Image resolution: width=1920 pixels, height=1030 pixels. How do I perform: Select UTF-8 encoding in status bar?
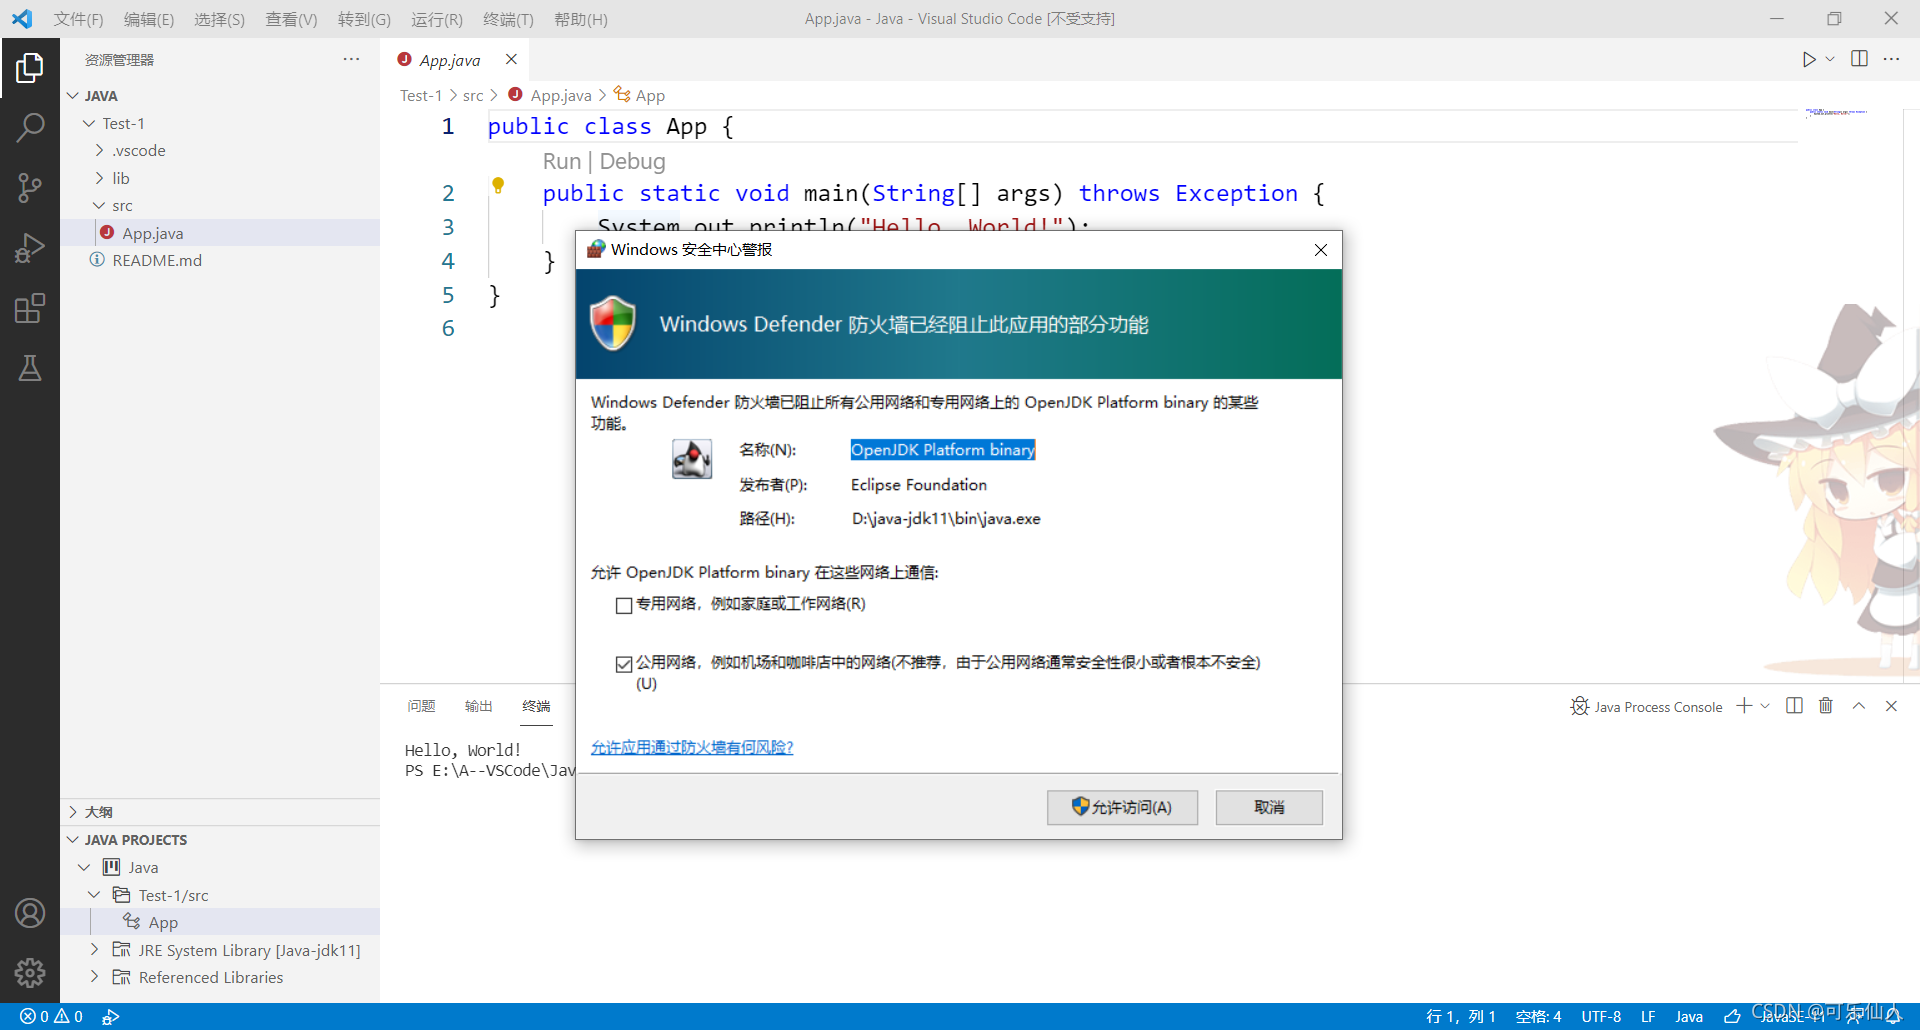(x=1601, y=1016)
